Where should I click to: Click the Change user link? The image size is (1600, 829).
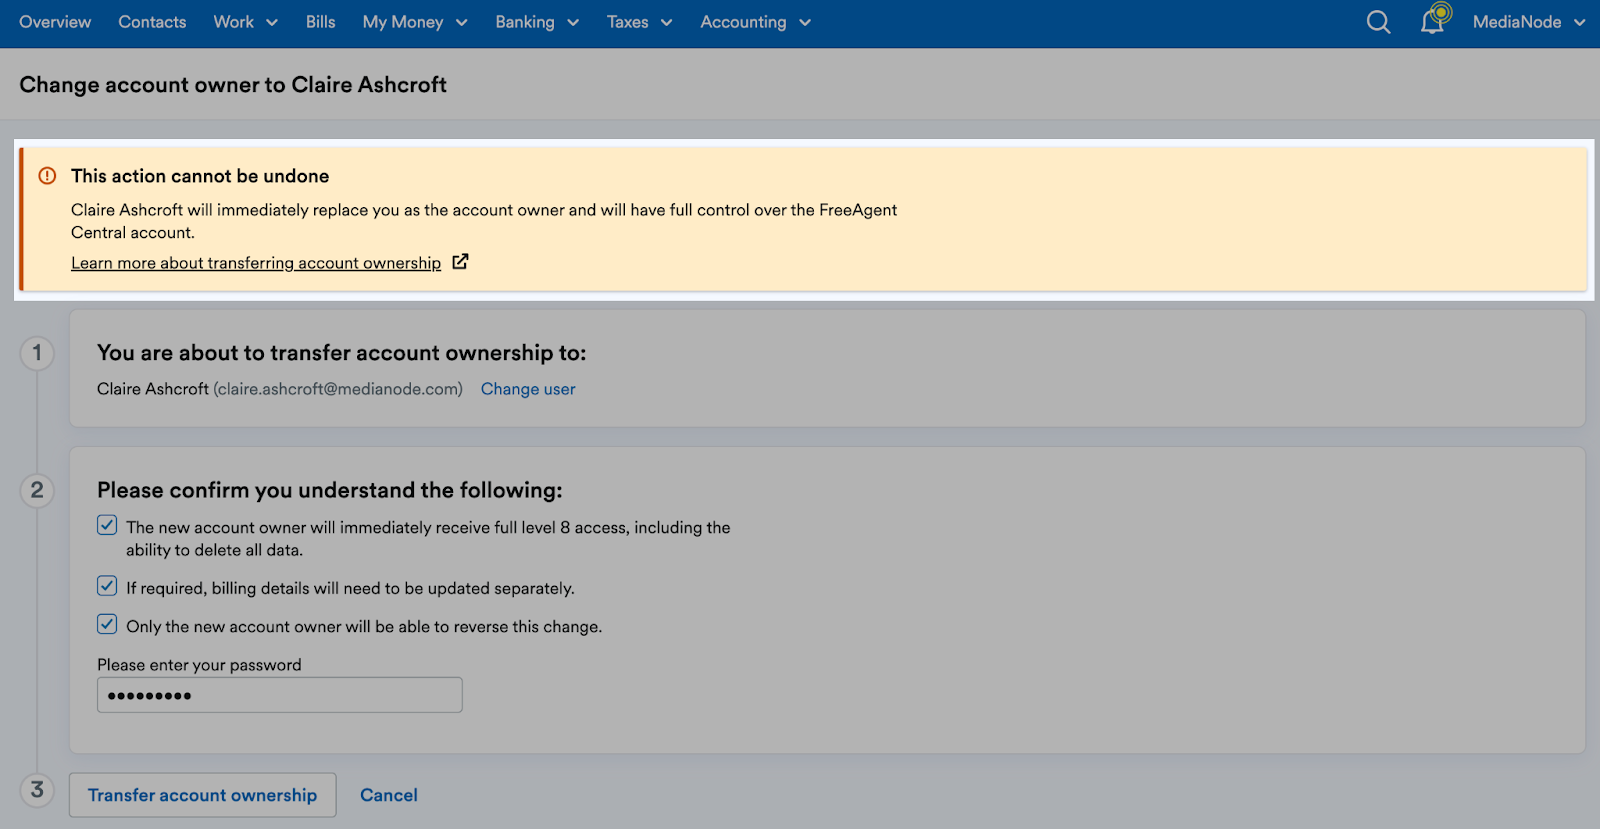click(x=528, y=389)
